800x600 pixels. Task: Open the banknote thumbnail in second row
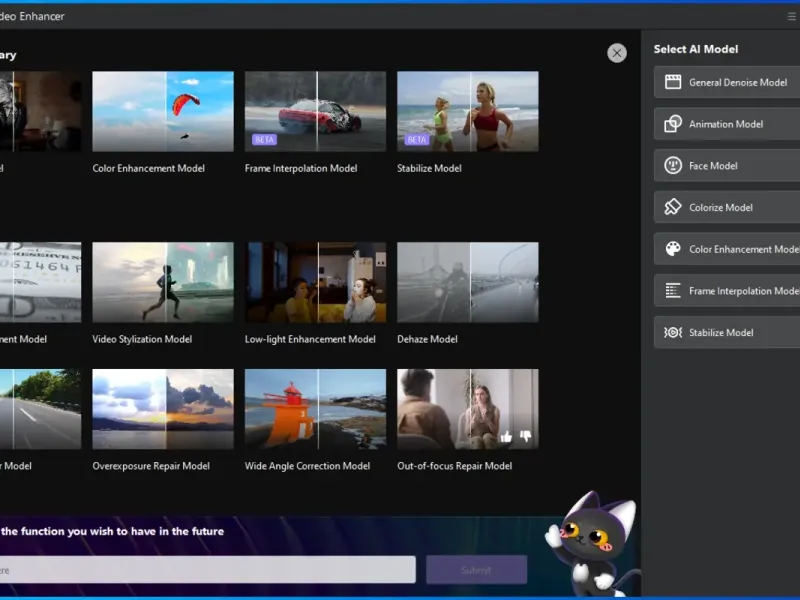[x=40, y=282]
